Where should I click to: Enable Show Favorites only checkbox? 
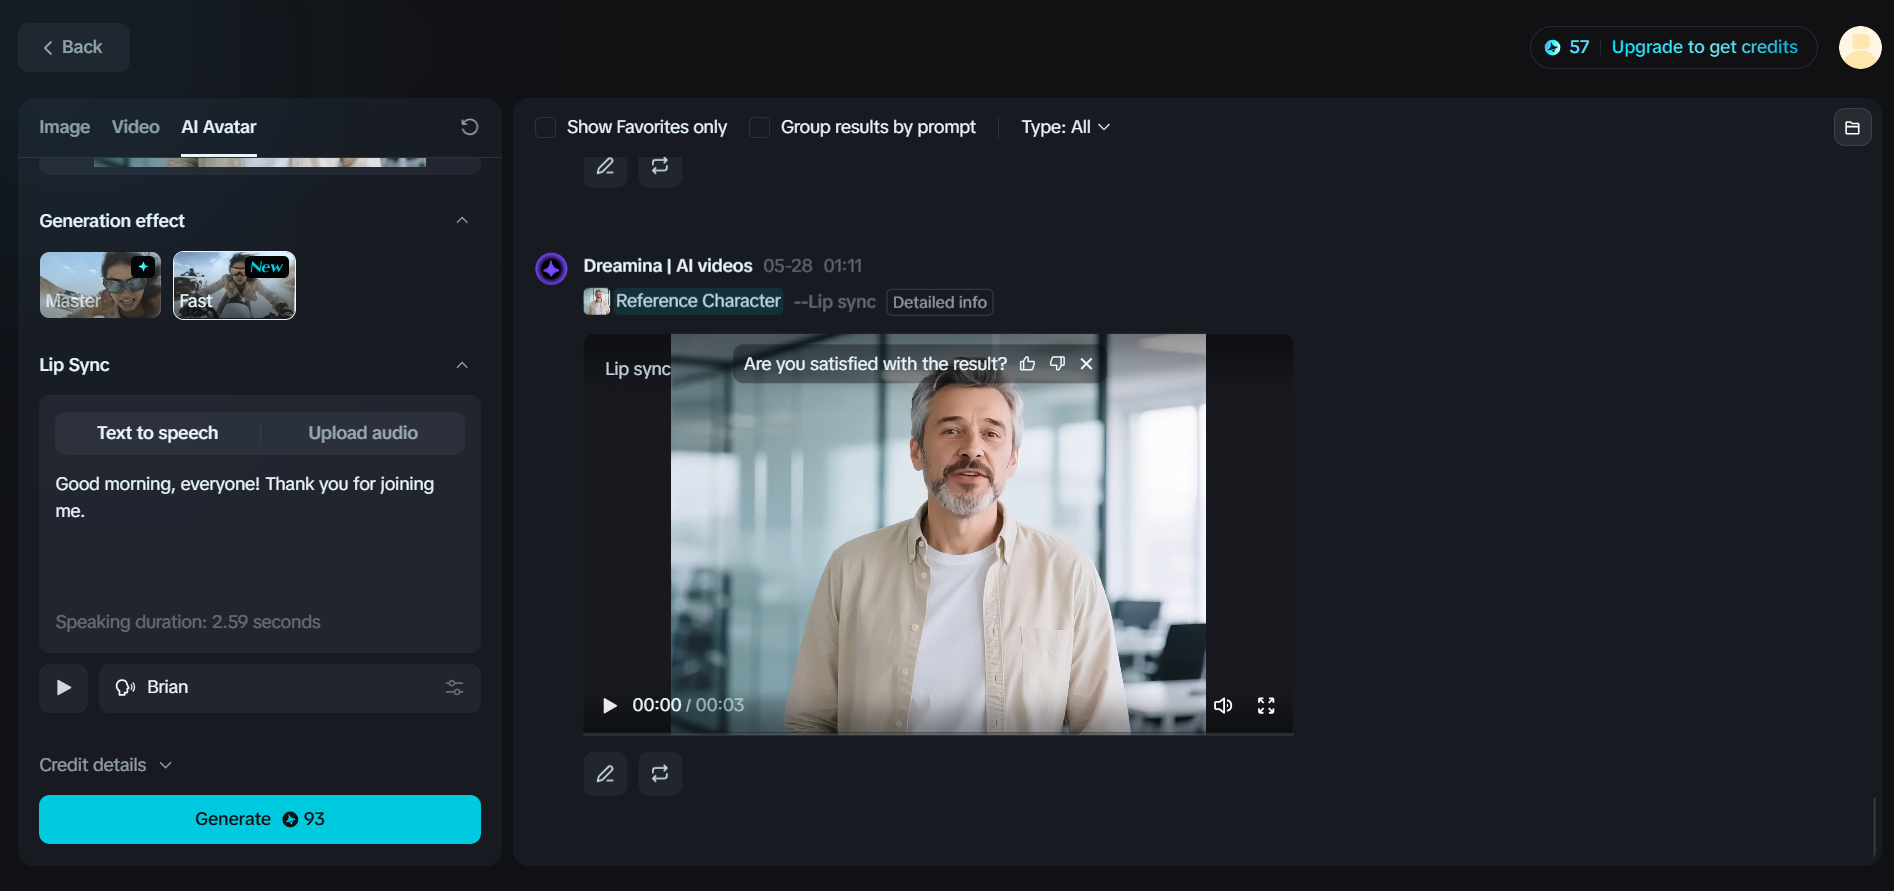(545, 127)
